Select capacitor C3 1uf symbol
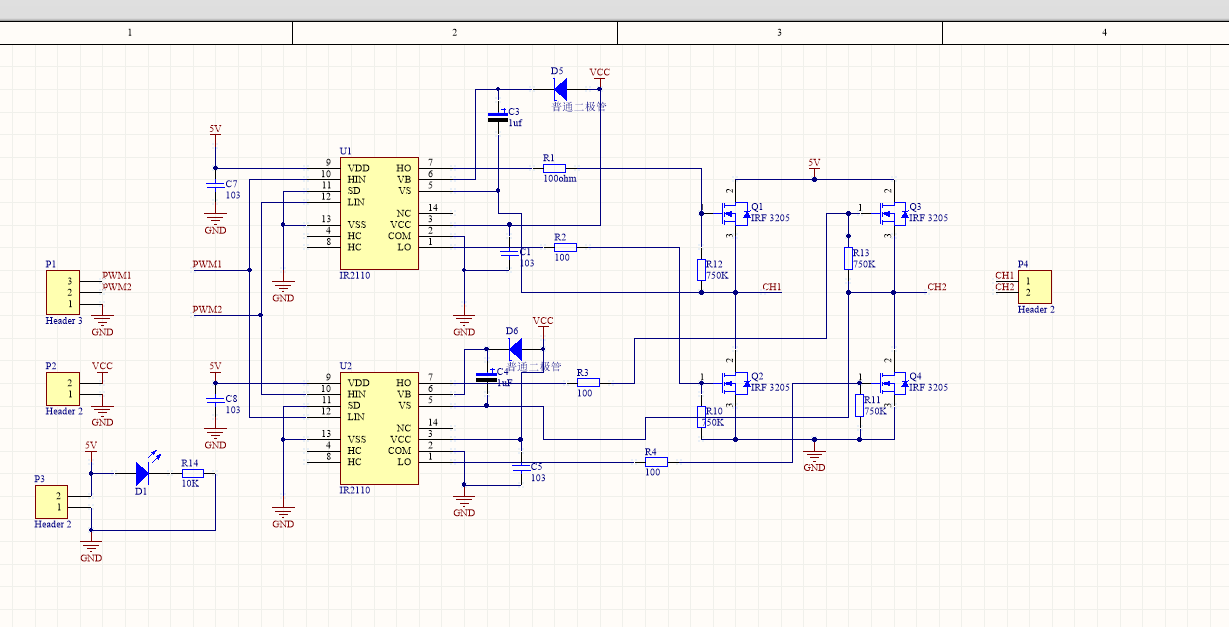The image size is (1229, 627). tap(498, 118)
